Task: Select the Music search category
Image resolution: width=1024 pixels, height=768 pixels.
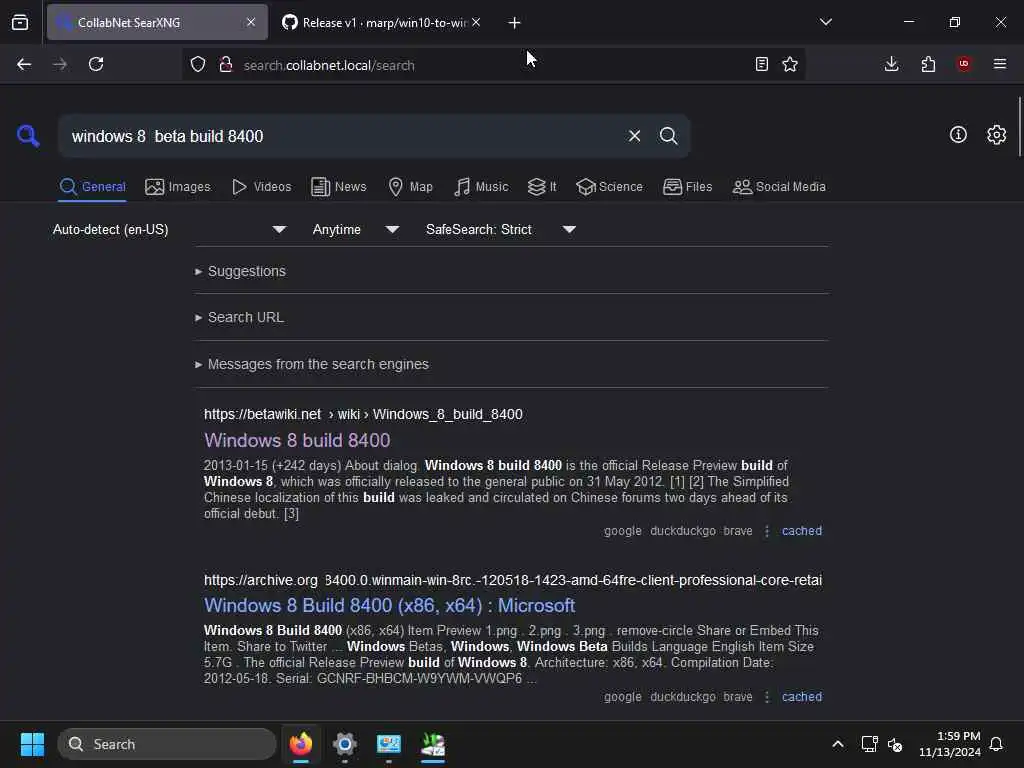Action: coord(481,187)
